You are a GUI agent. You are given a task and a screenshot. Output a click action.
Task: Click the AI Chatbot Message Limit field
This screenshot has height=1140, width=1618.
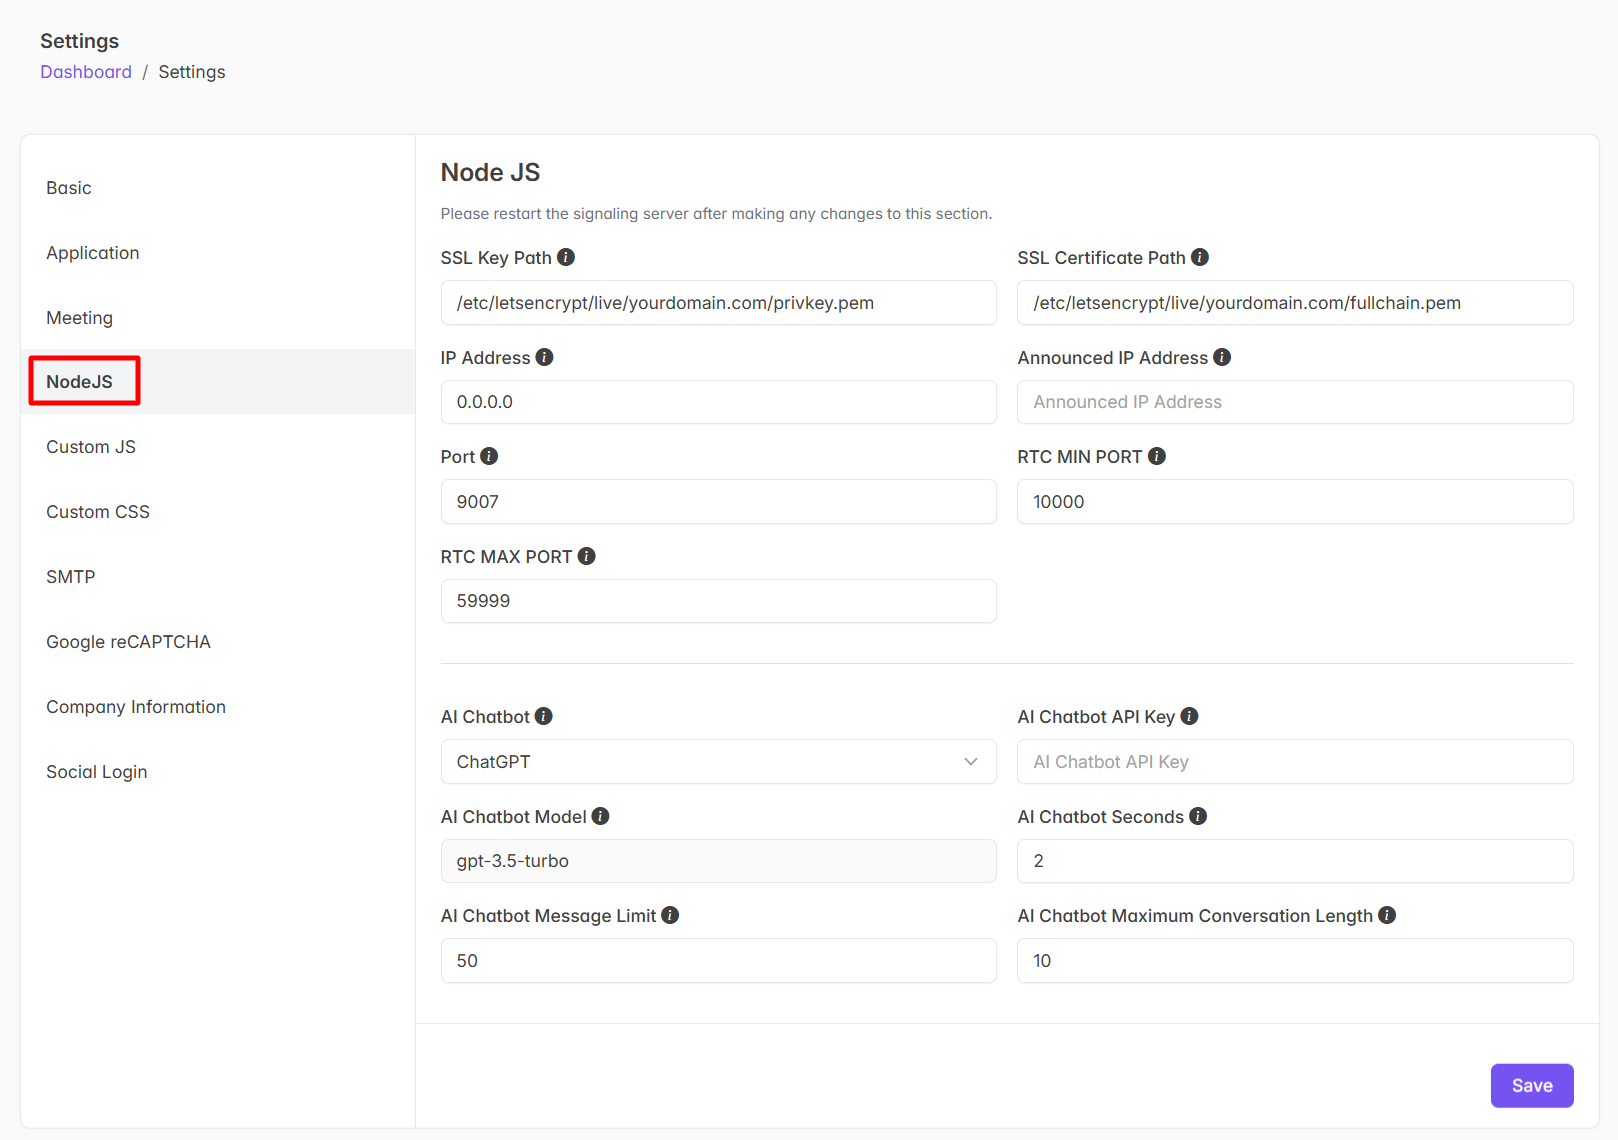click(x=718, y=960)
